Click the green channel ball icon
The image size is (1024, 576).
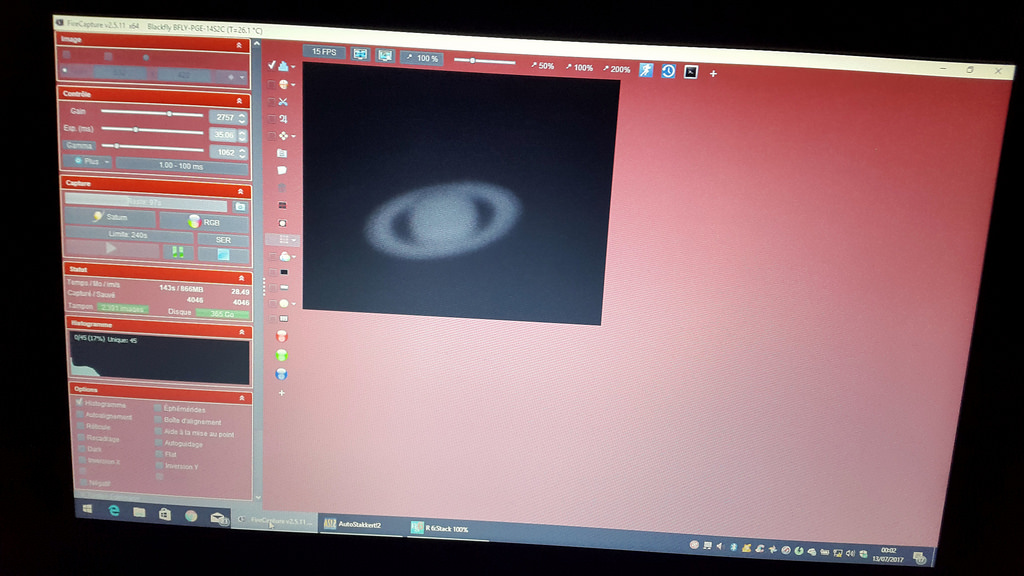pos(281,355)
